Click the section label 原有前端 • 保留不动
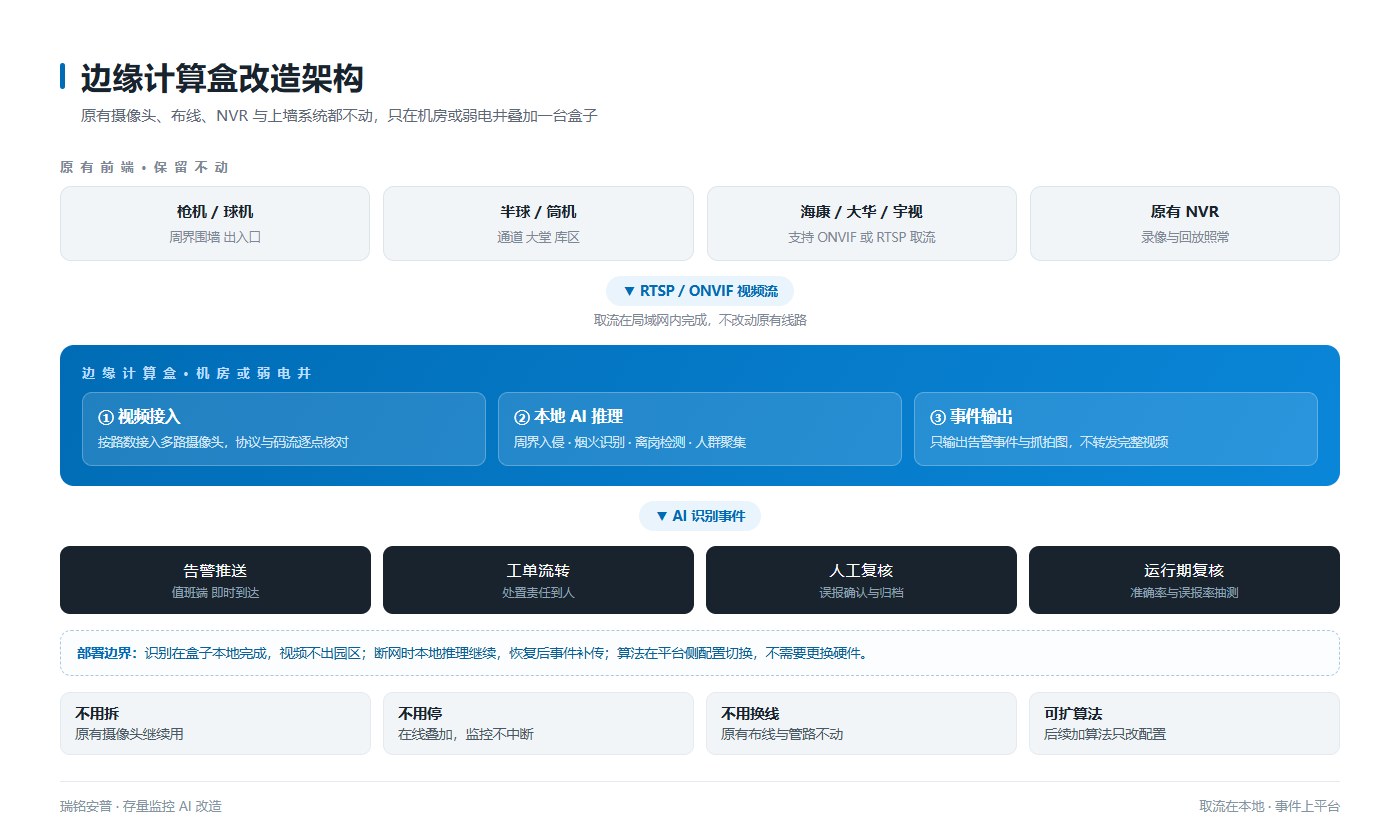 [x=144, y=167]
